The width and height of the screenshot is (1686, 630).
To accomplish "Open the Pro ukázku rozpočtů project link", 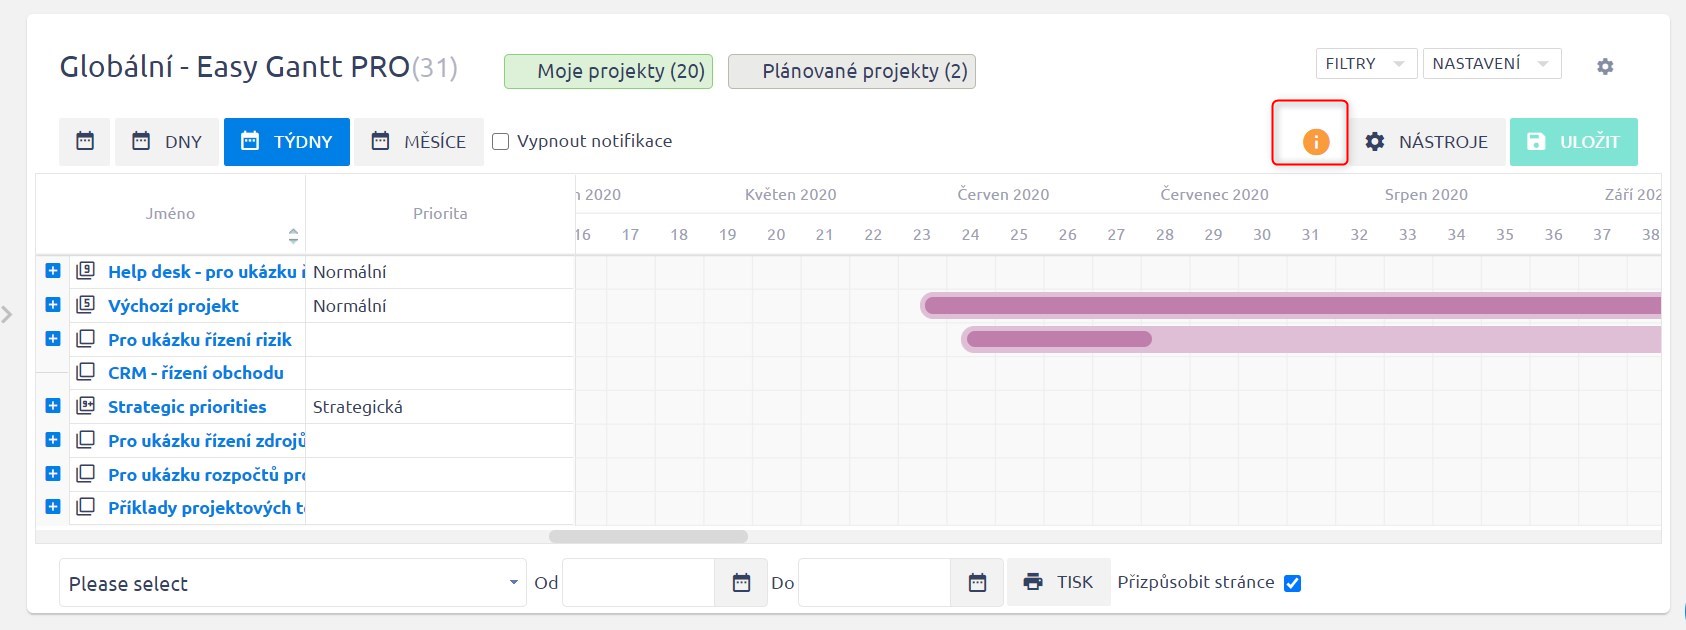I will click(206, 475).
